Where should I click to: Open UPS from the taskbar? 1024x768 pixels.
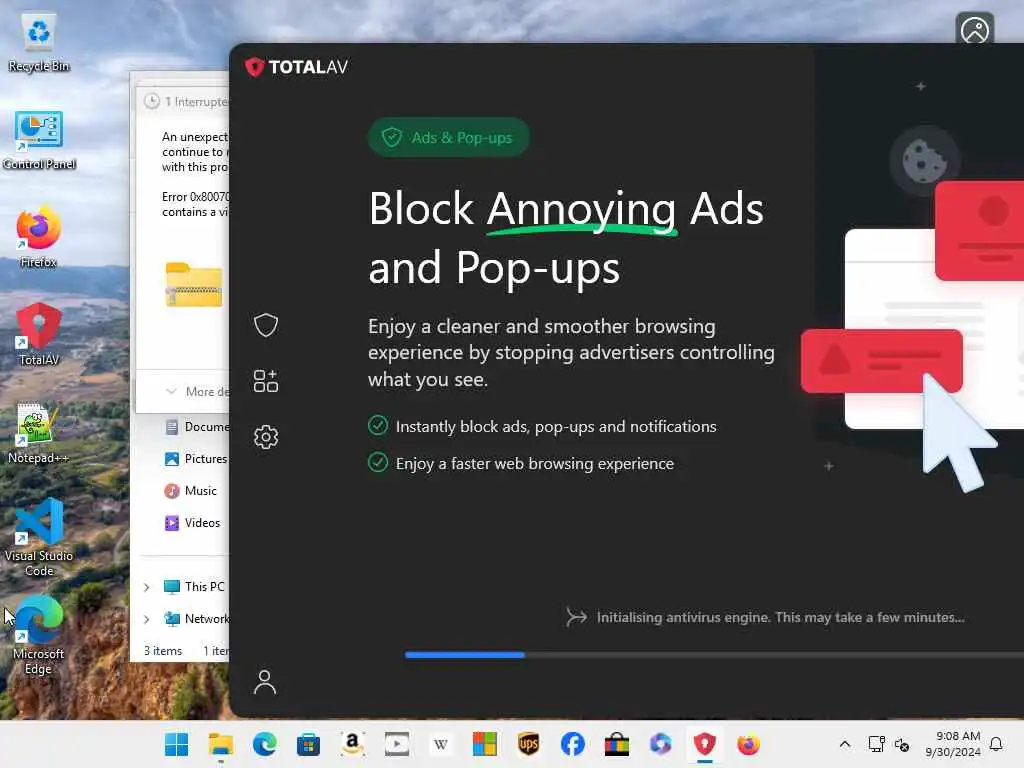coord(528,744)
